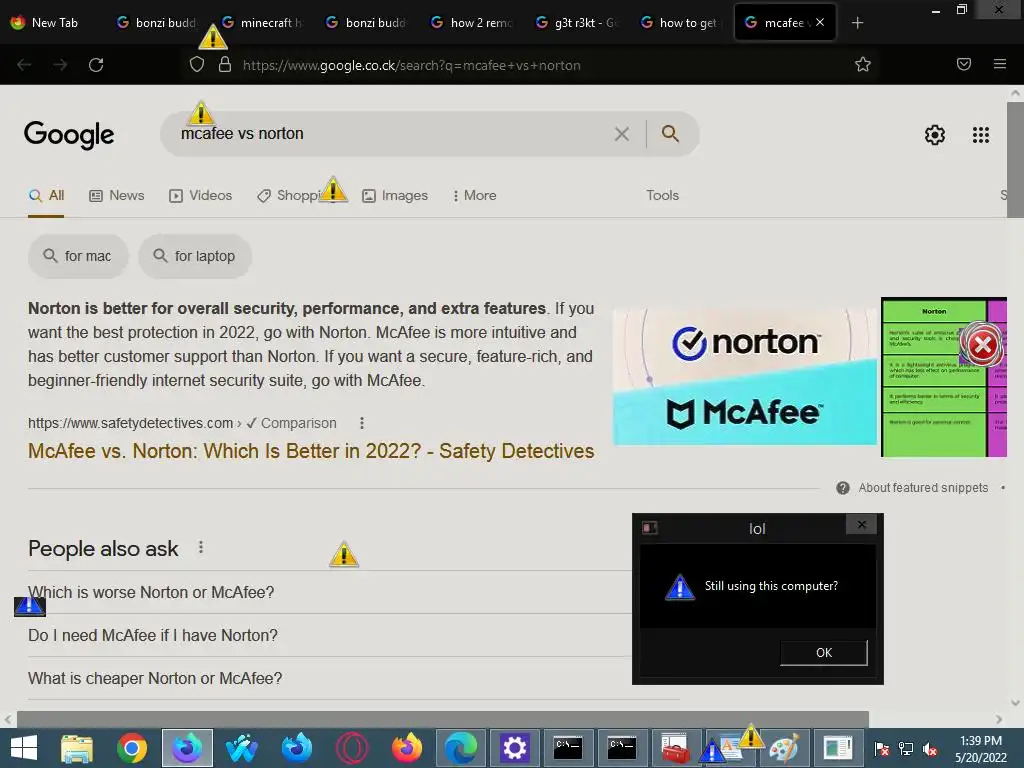The width and height of the screenshot is (1024, 768).
Task: Open a new tab with the plus button
Action: (857, 23)
